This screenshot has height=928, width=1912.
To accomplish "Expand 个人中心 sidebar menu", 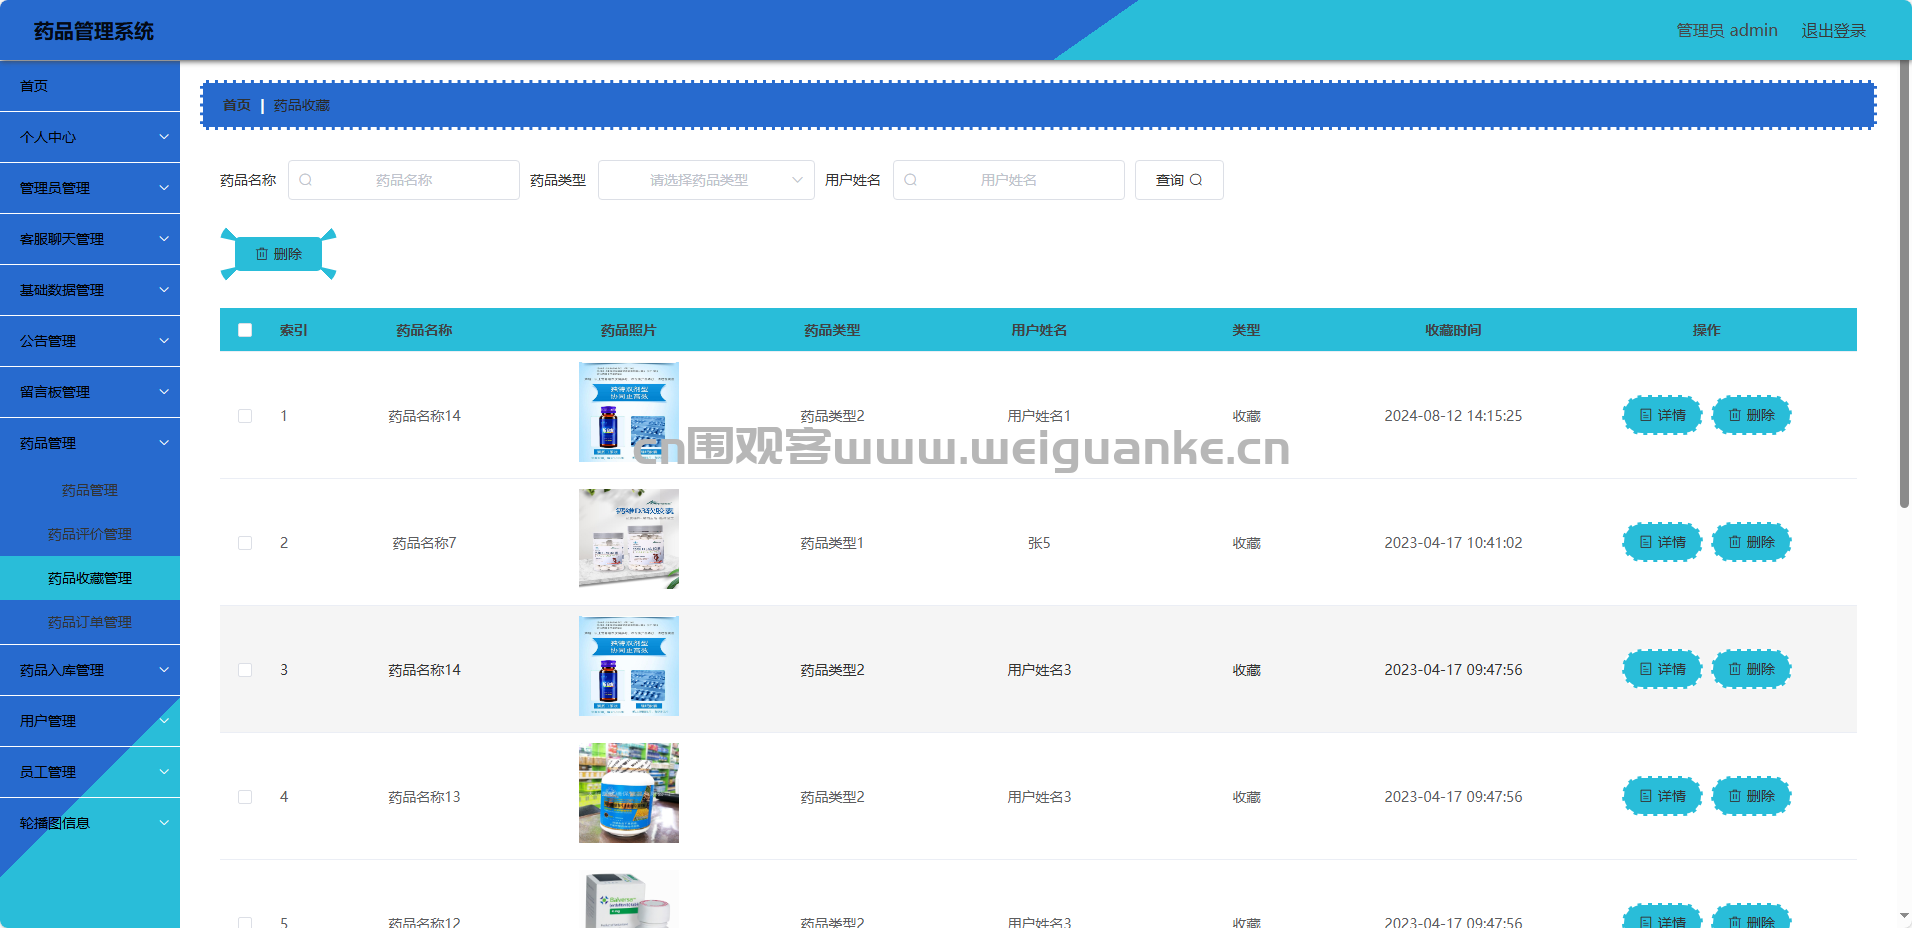I will (90, 137).
